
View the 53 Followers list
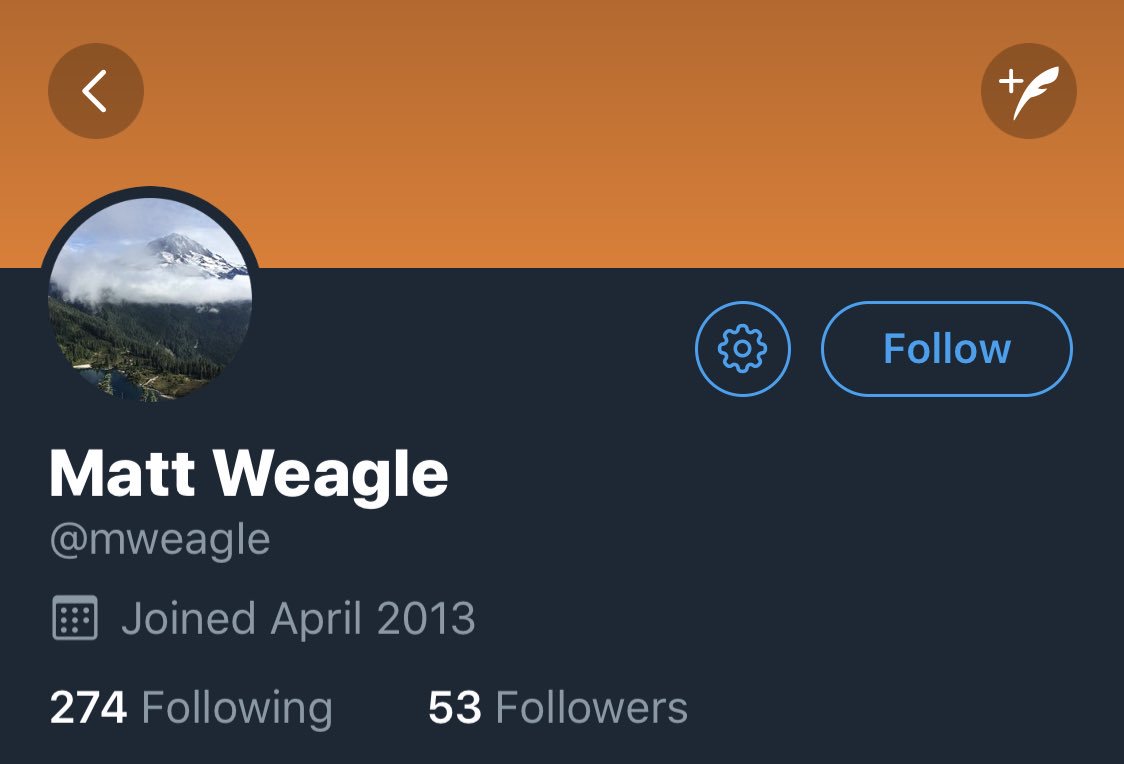(558, 708)
